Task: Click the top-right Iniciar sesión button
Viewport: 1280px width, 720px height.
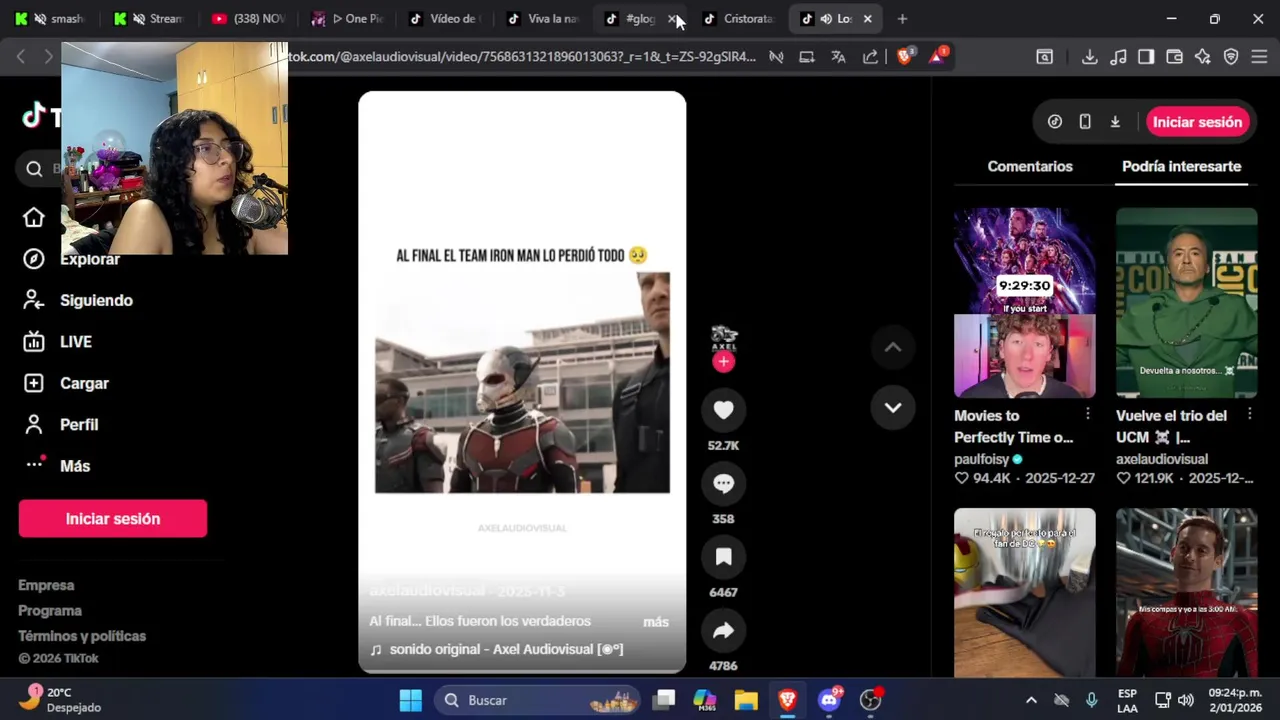Action: pos(1197,122)
